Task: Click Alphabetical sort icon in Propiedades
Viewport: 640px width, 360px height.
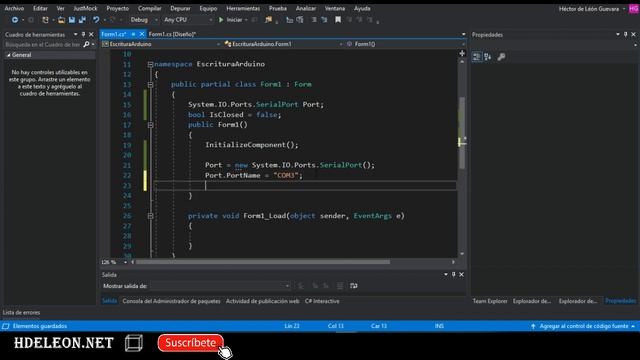Action: click(488, 57)
